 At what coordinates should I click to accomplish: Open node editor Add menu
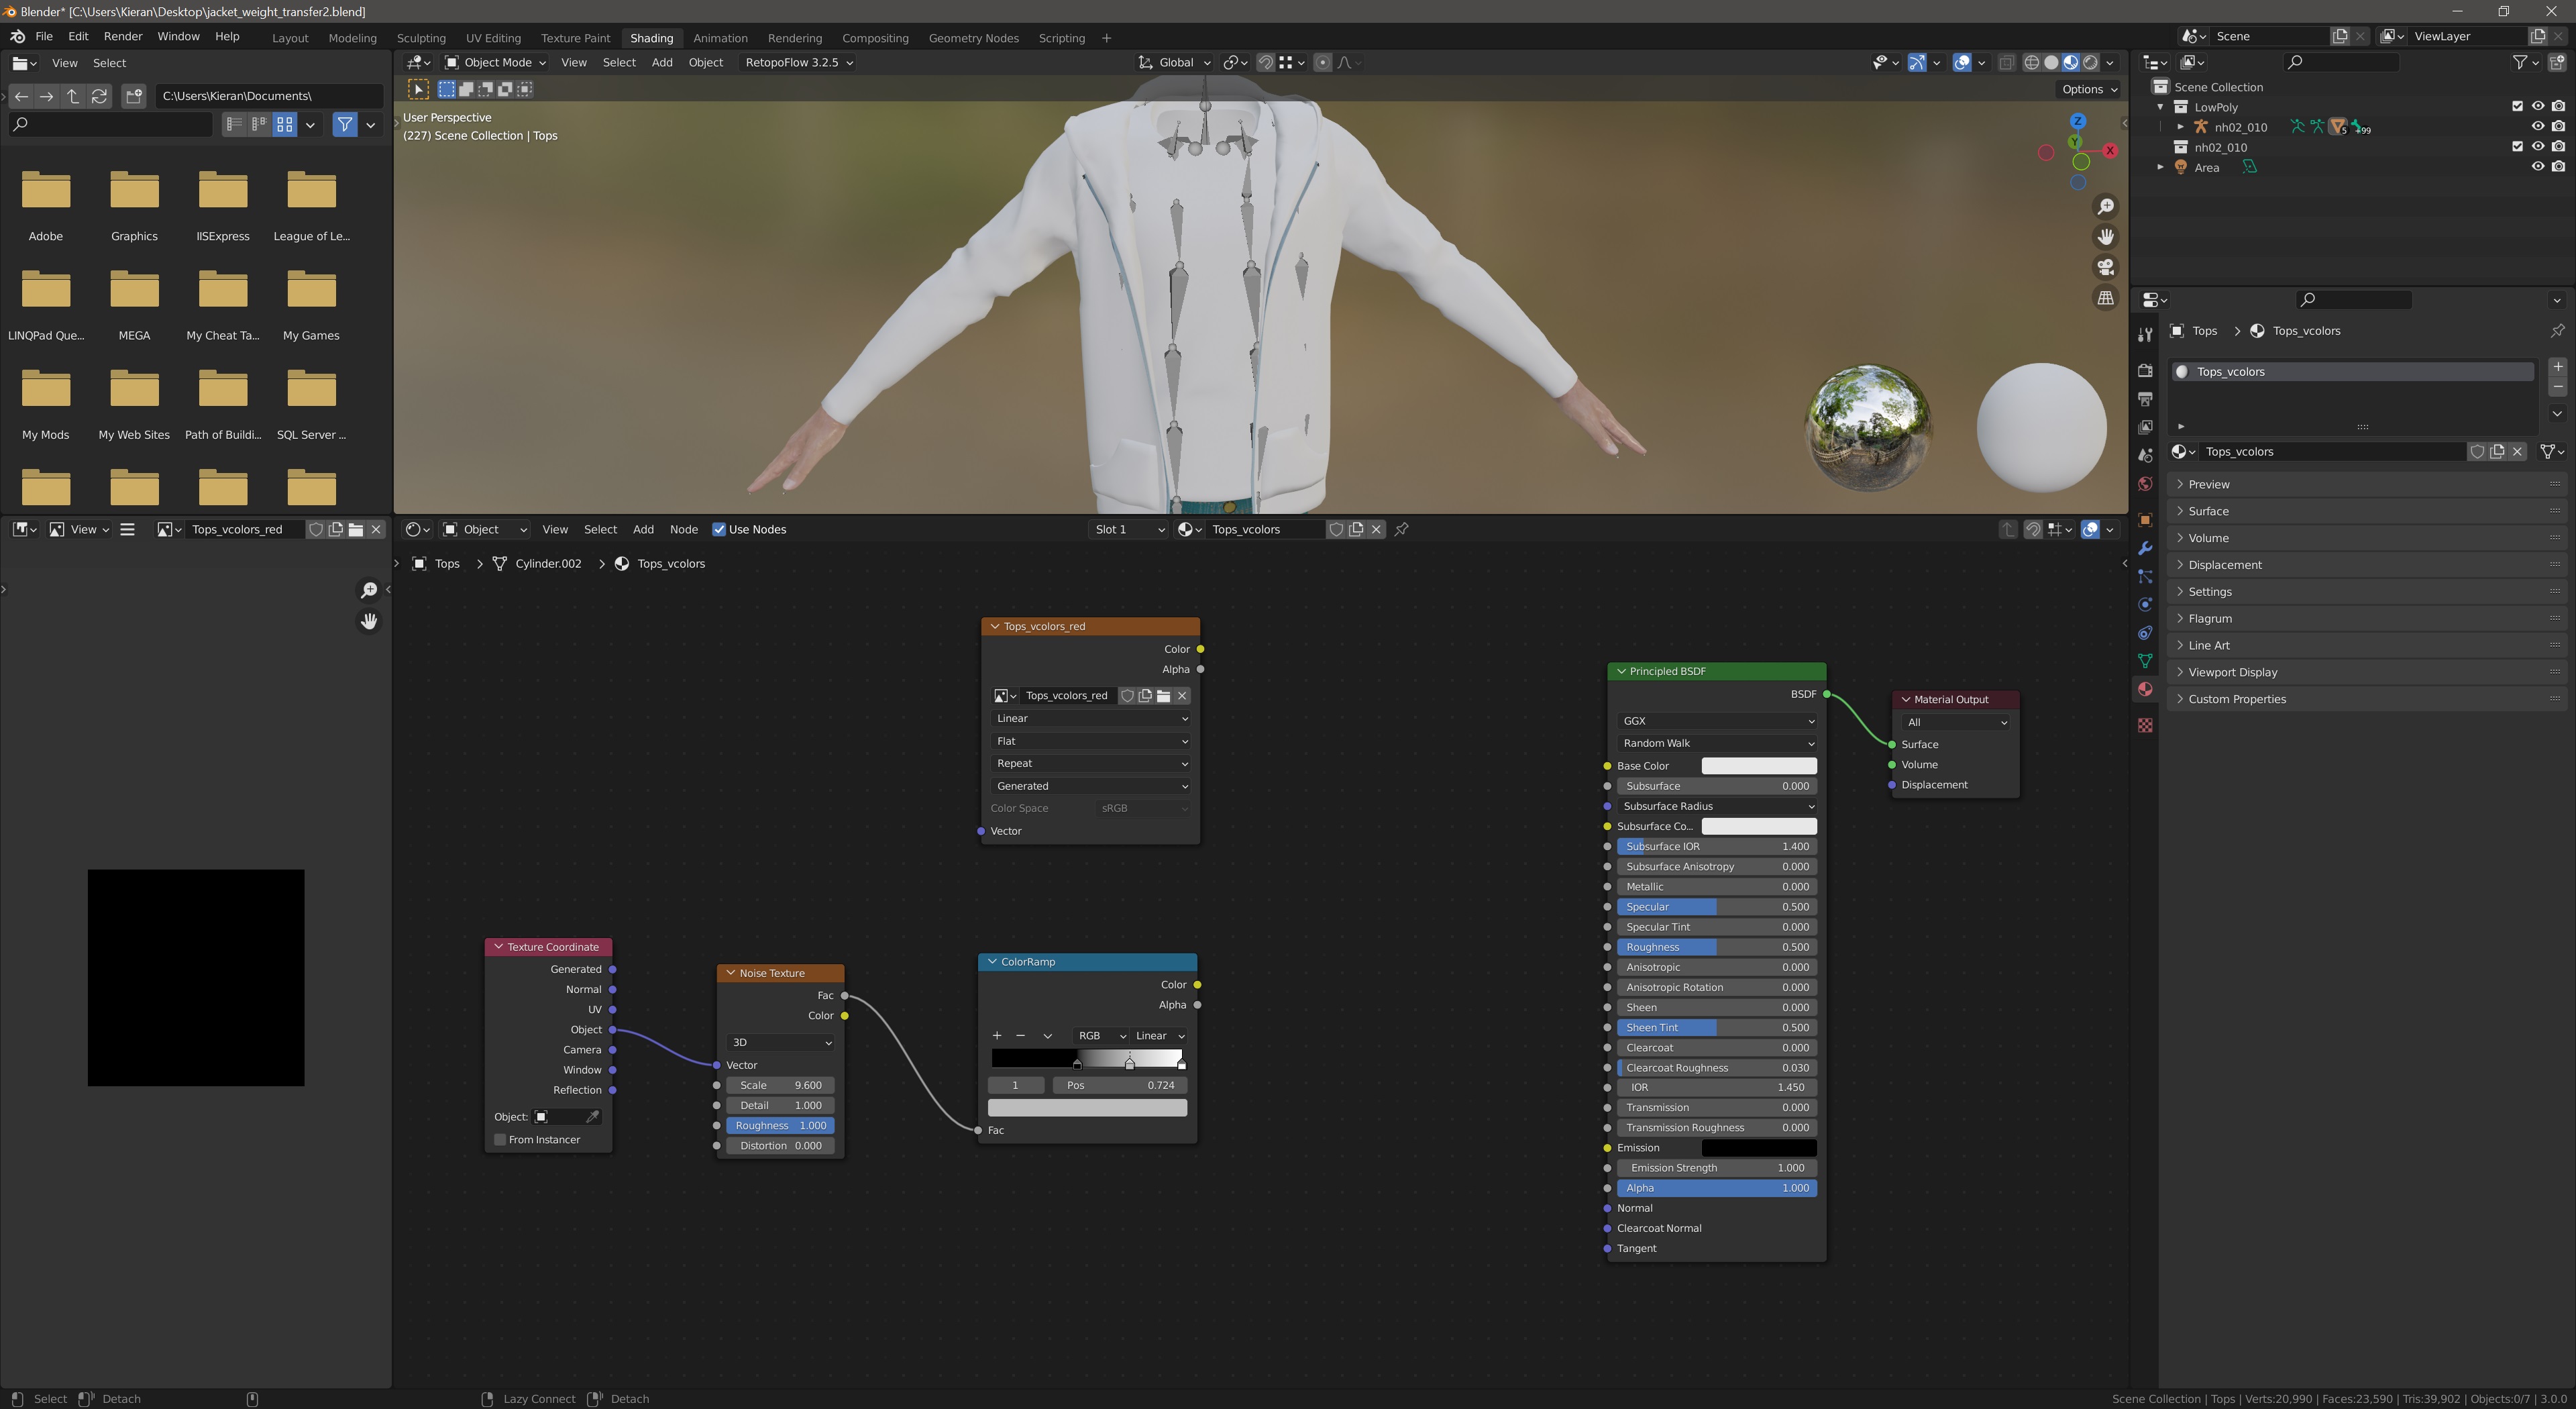coord(643,529)
